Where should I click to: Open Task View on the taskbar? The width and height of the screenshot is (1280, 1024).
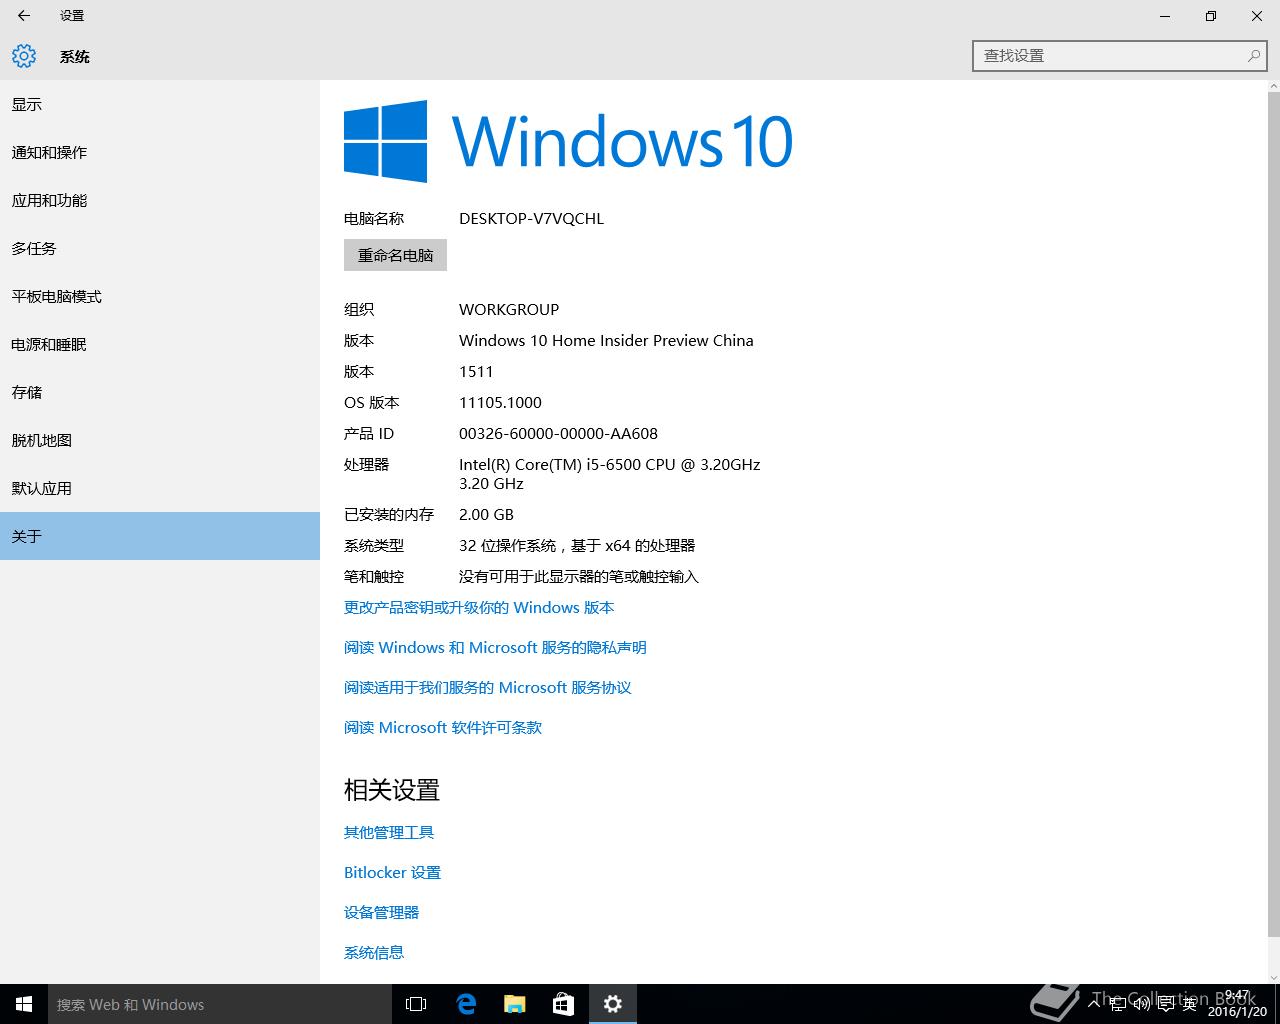(416, 1004)
